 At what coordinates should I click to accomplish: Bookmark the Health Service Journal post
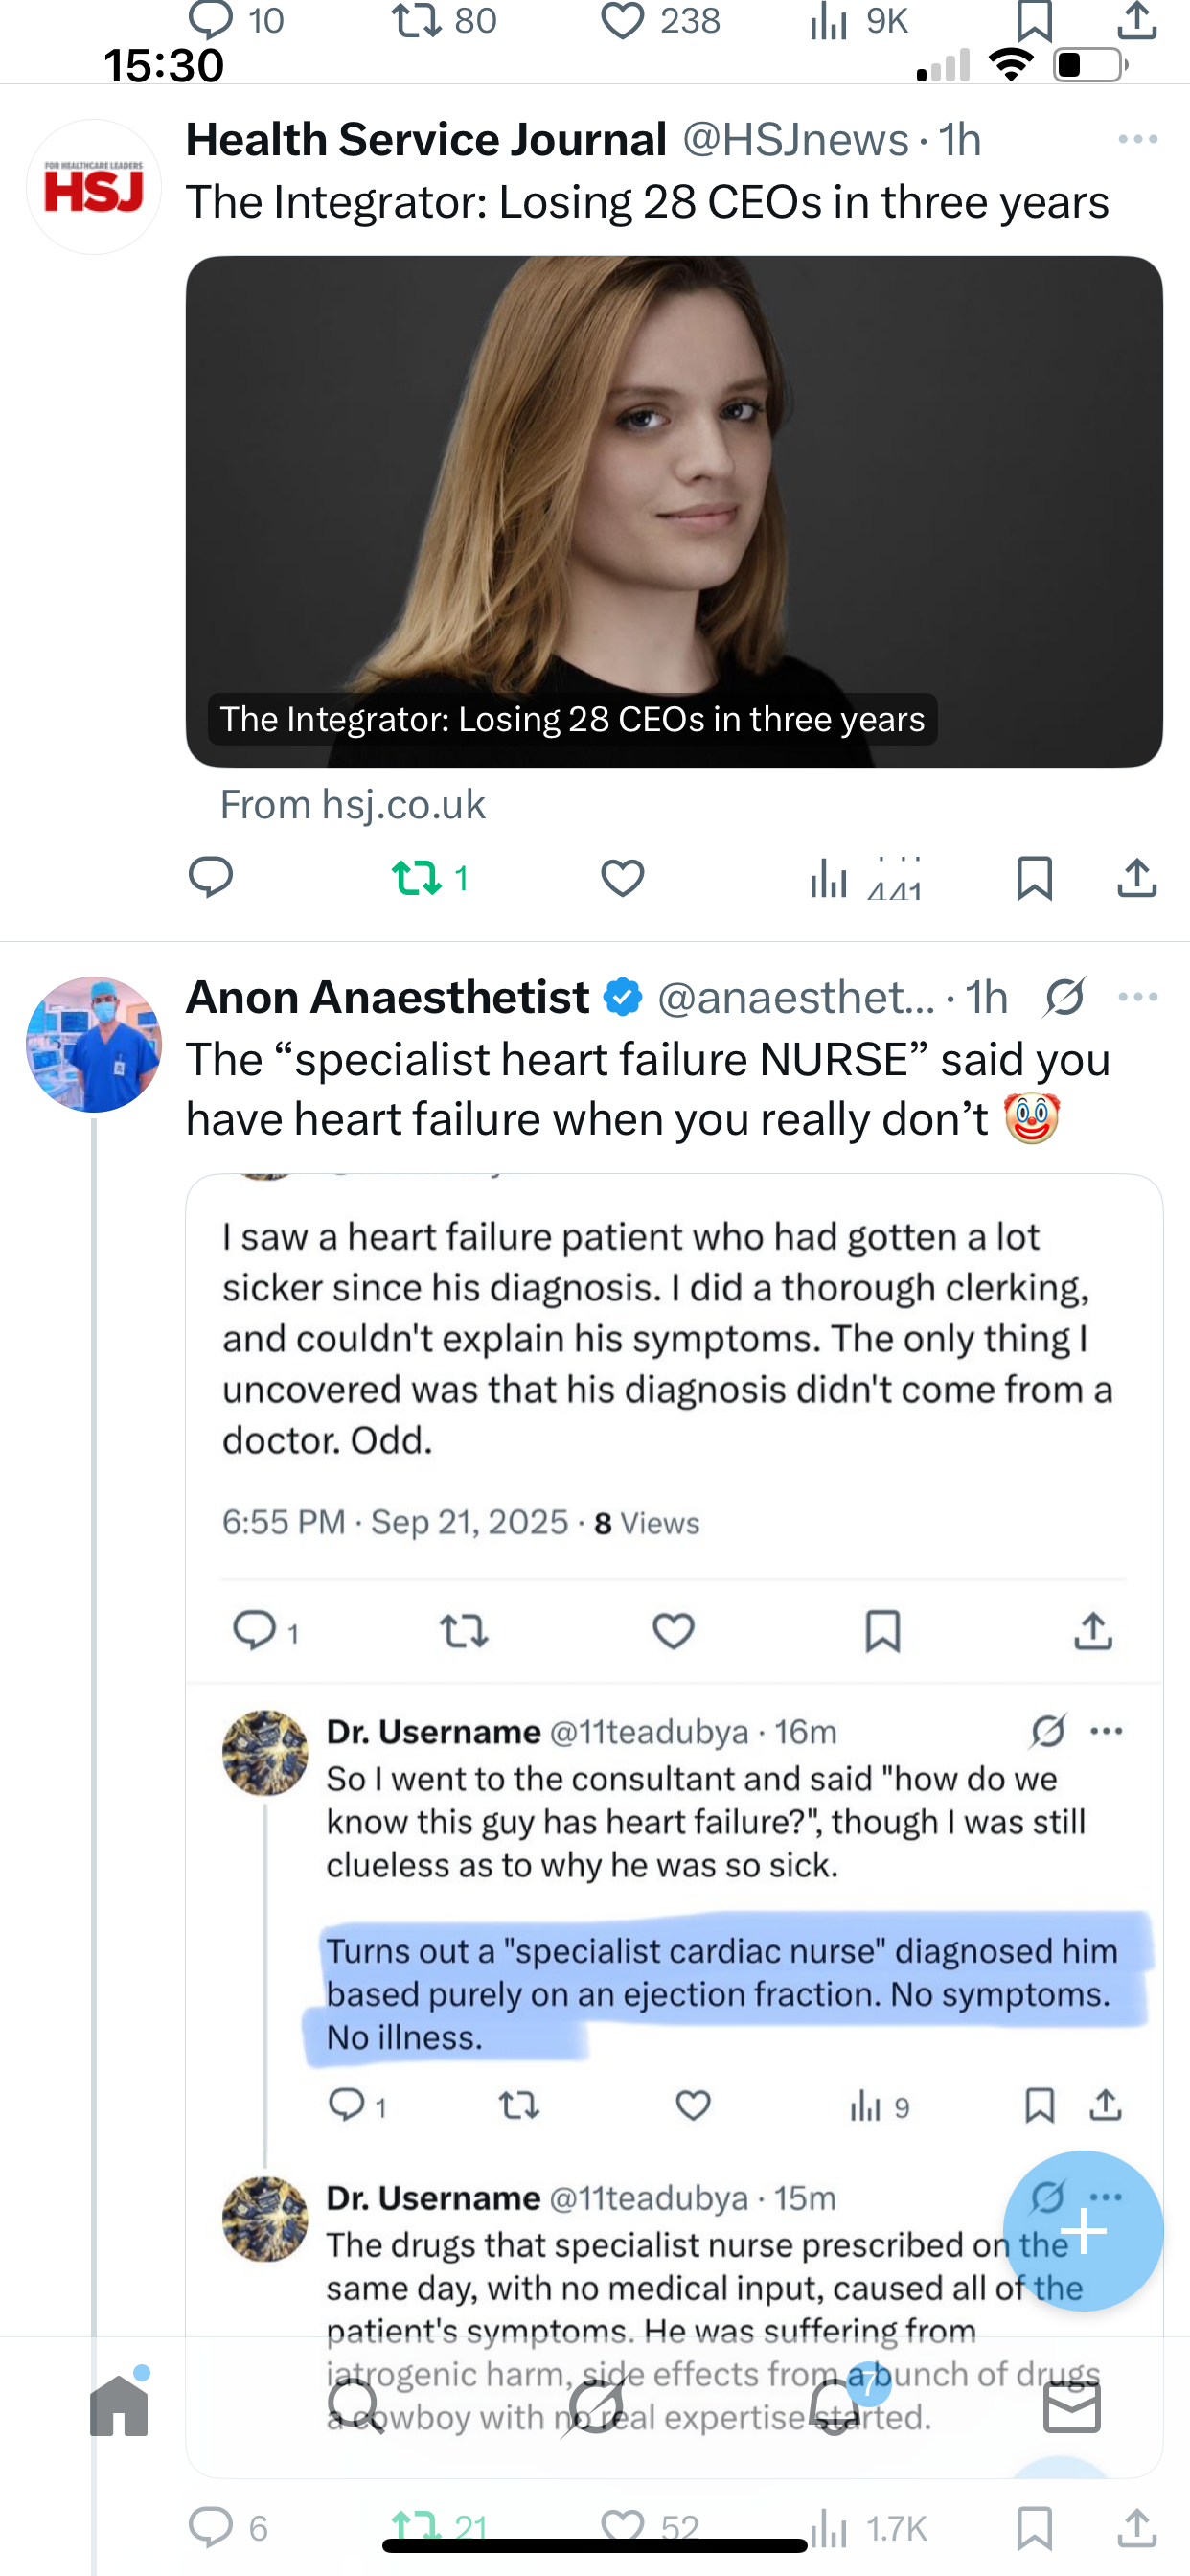(1034, 878)
